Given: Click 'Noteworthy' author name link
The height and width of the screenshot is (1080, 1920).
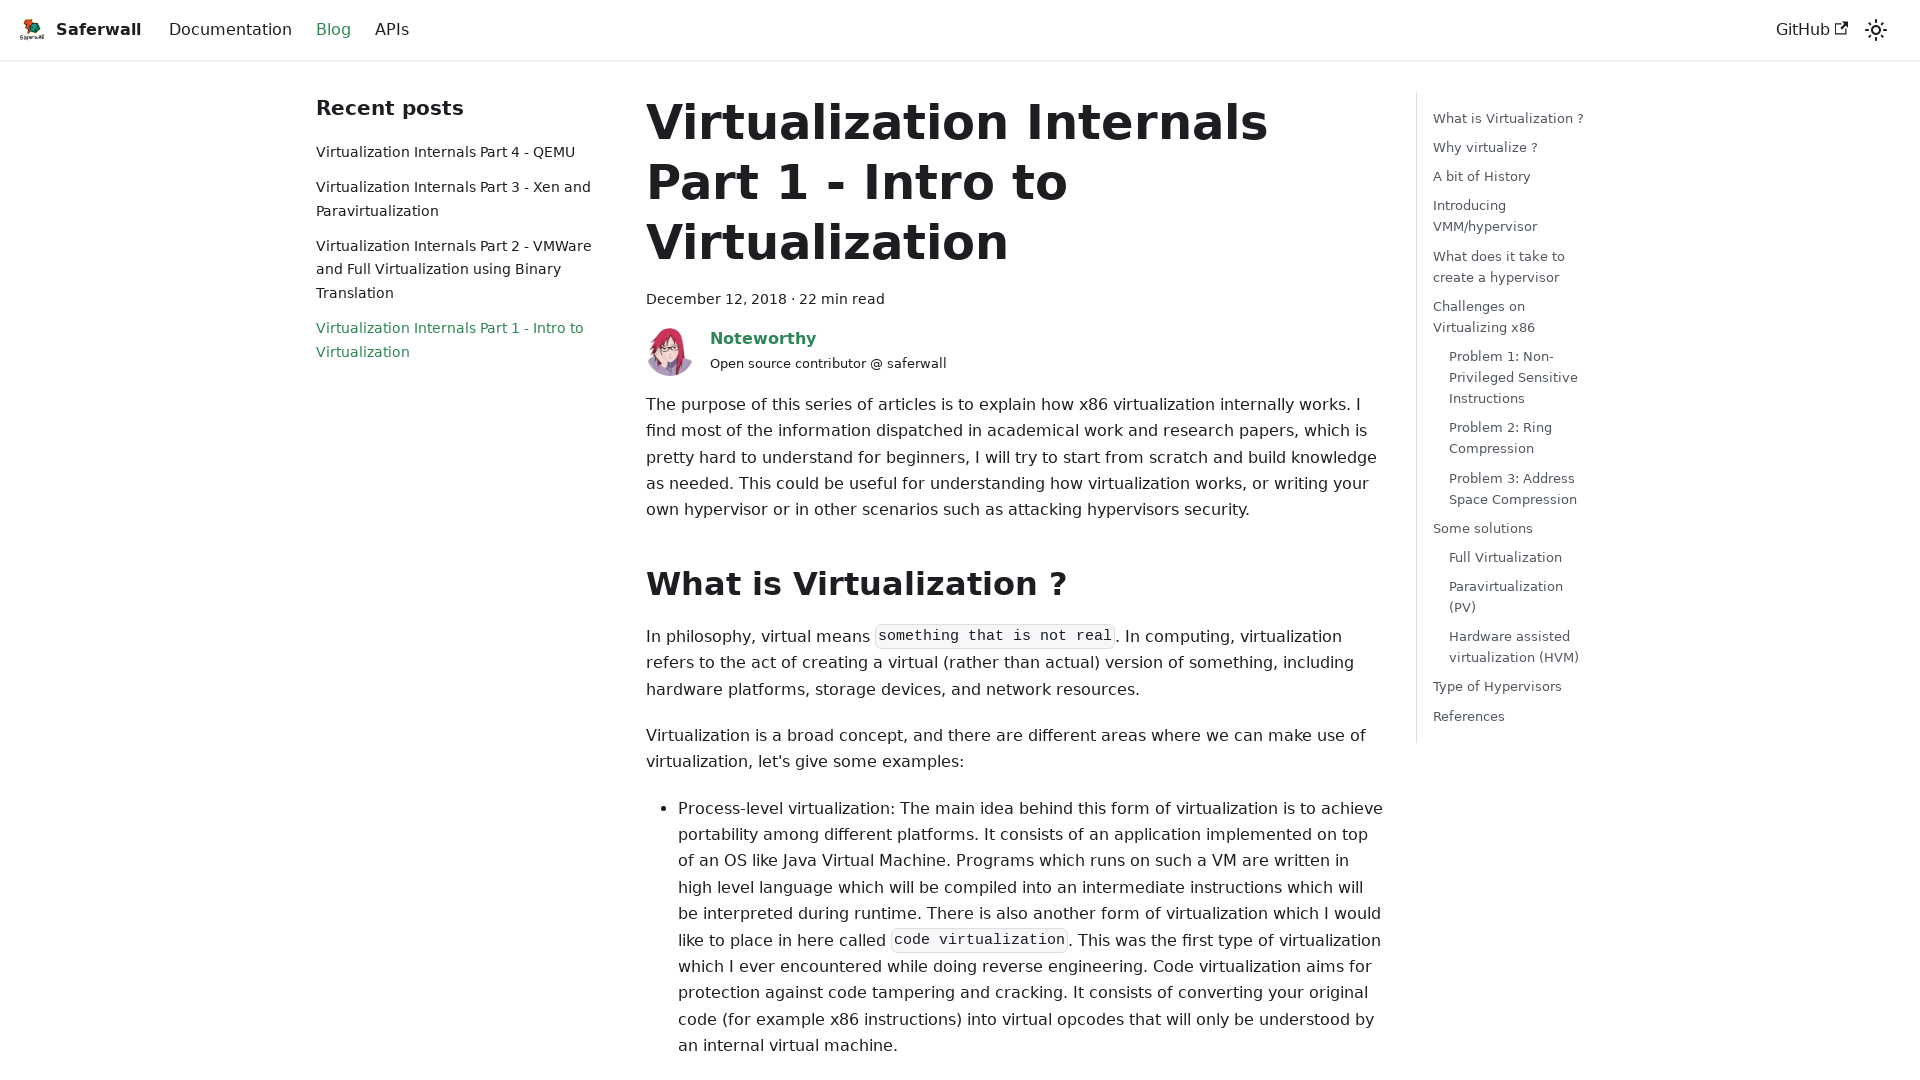Looking at the screenshot, I should (762, 338).
